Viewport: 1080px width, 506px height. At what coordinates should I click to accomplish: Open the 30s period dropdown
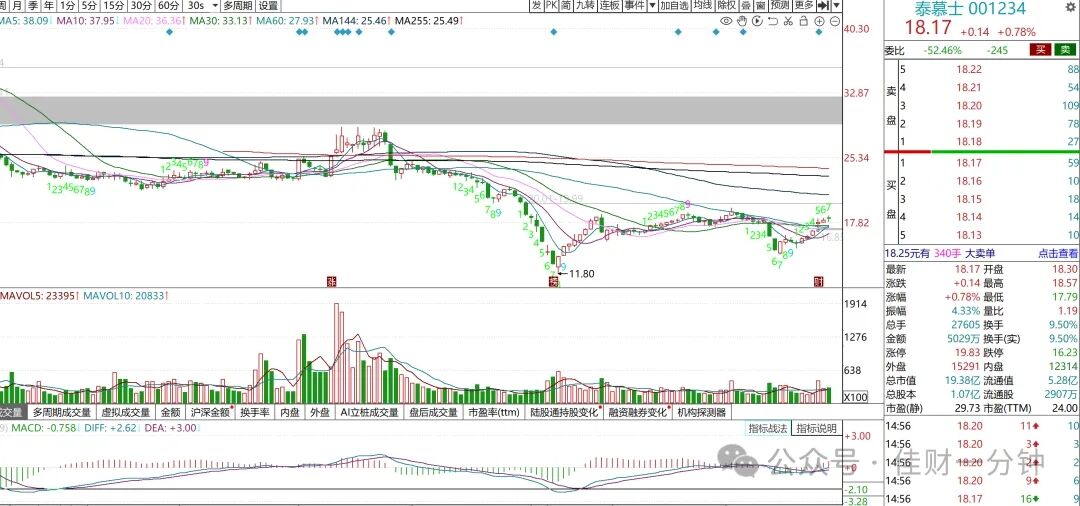pyautogui.click(x=202, y=6)
